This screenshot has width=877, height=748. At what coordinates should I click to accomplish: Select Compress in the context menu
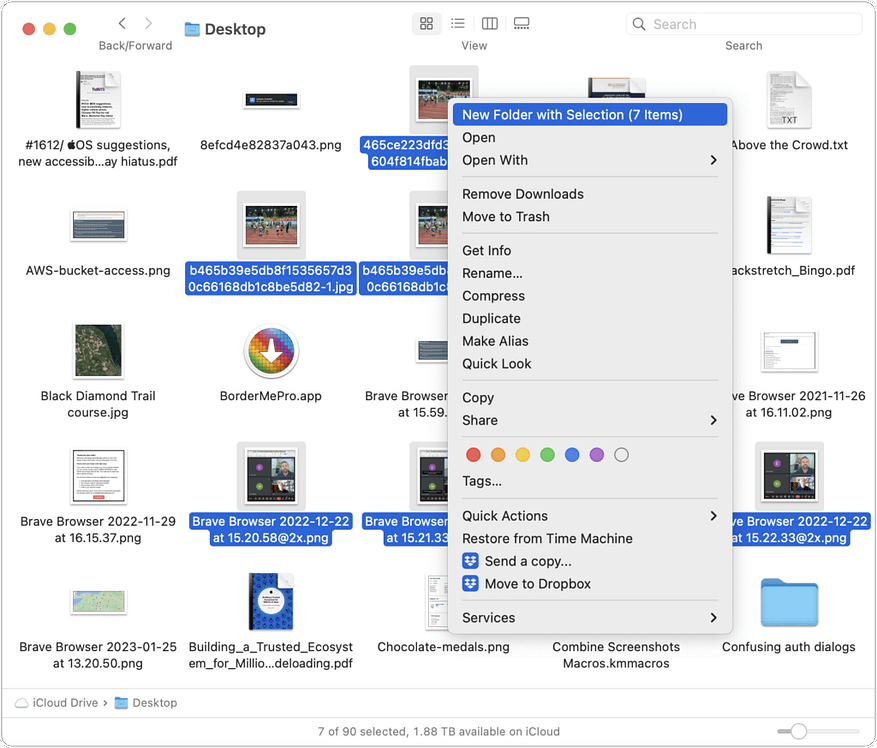click(x=493, y=296)
